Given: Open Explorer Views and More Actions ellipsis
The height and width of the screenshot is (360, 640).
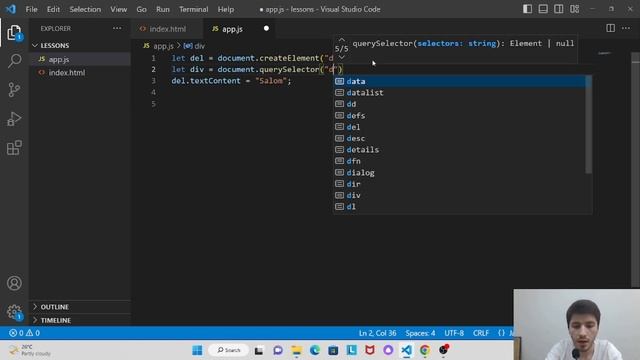Looking at the screenshot, I should (x=117, y=28).
